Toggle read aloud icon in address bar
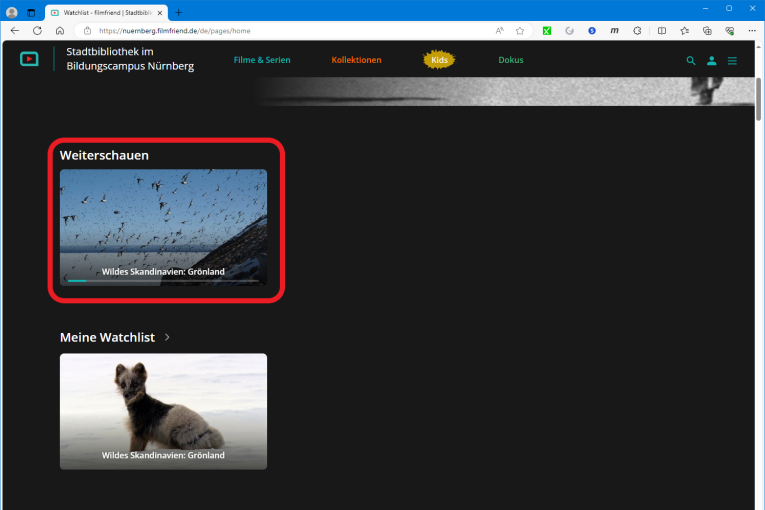This screenshot has height=510, width=765. tap(499, 31)
